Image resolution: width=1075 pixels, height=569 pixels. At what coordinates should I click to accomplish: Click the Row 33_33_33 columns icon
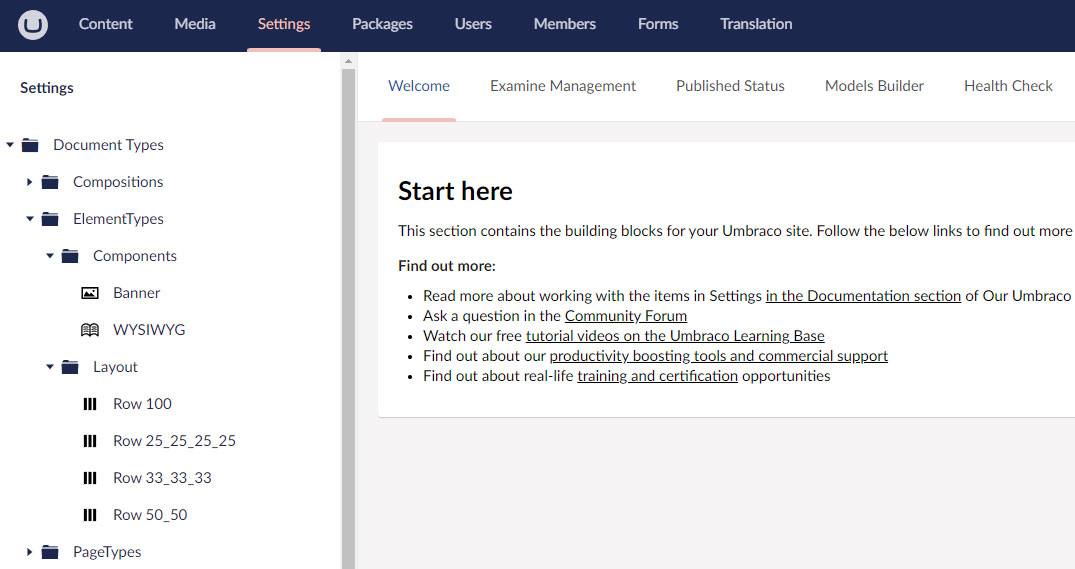(x=90, y=478)
